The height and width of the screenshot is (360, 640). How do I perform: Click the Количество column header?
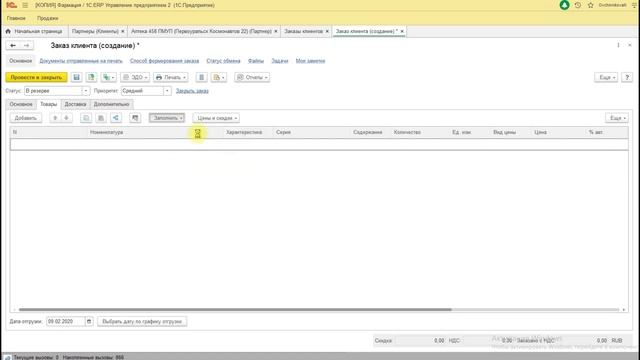pyautogui.click(x=407, y=132)
